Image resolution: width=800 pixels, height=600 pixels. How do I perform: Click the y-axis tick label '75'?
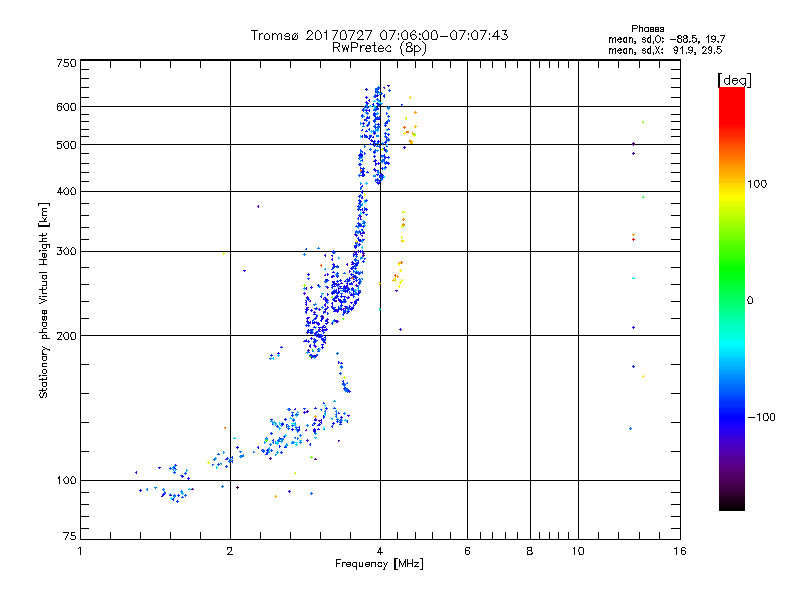[70, 536]
